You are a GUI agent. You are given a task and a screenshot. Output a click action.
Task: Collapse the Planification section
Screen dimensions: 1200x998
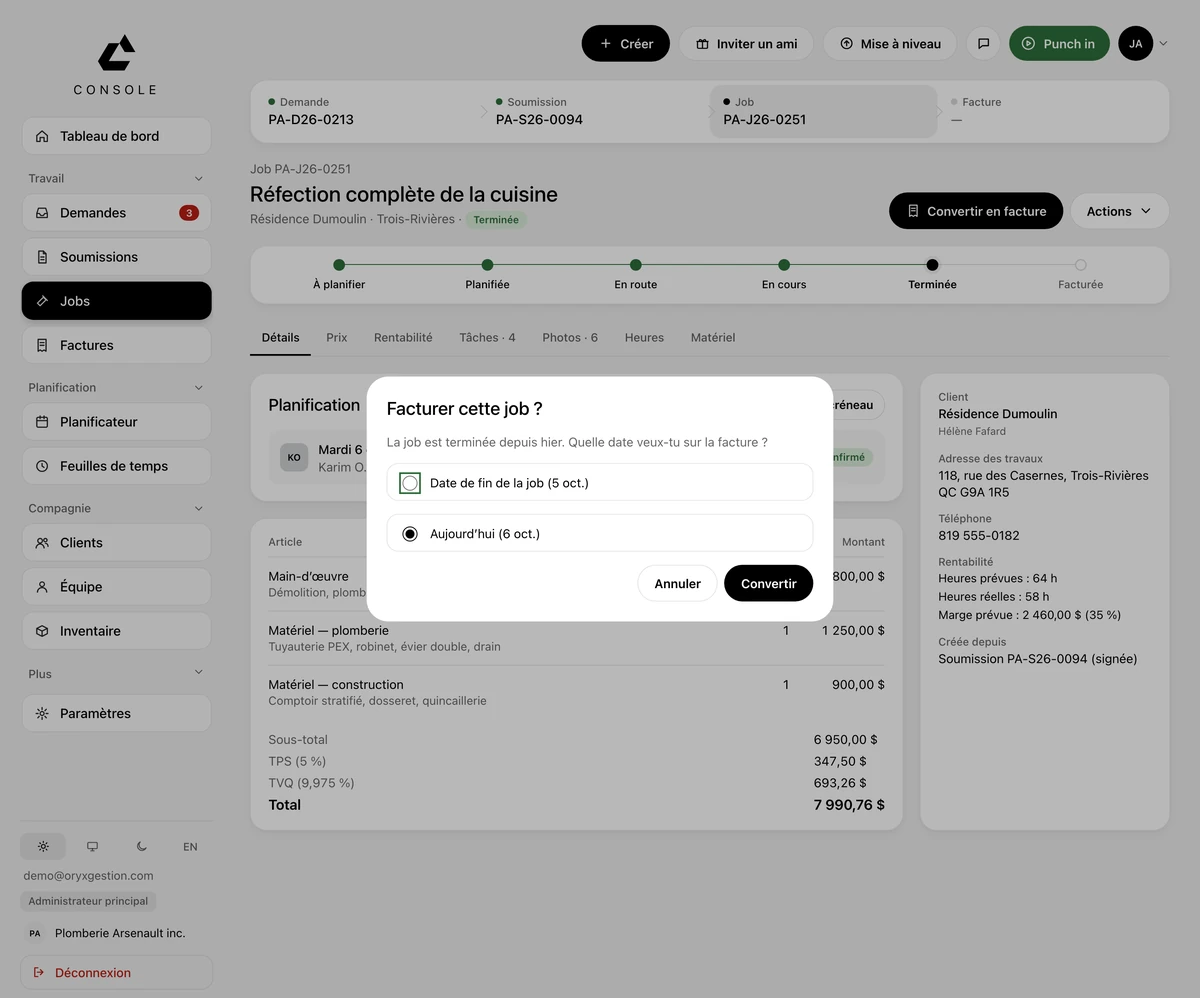[x=199, y=387]
